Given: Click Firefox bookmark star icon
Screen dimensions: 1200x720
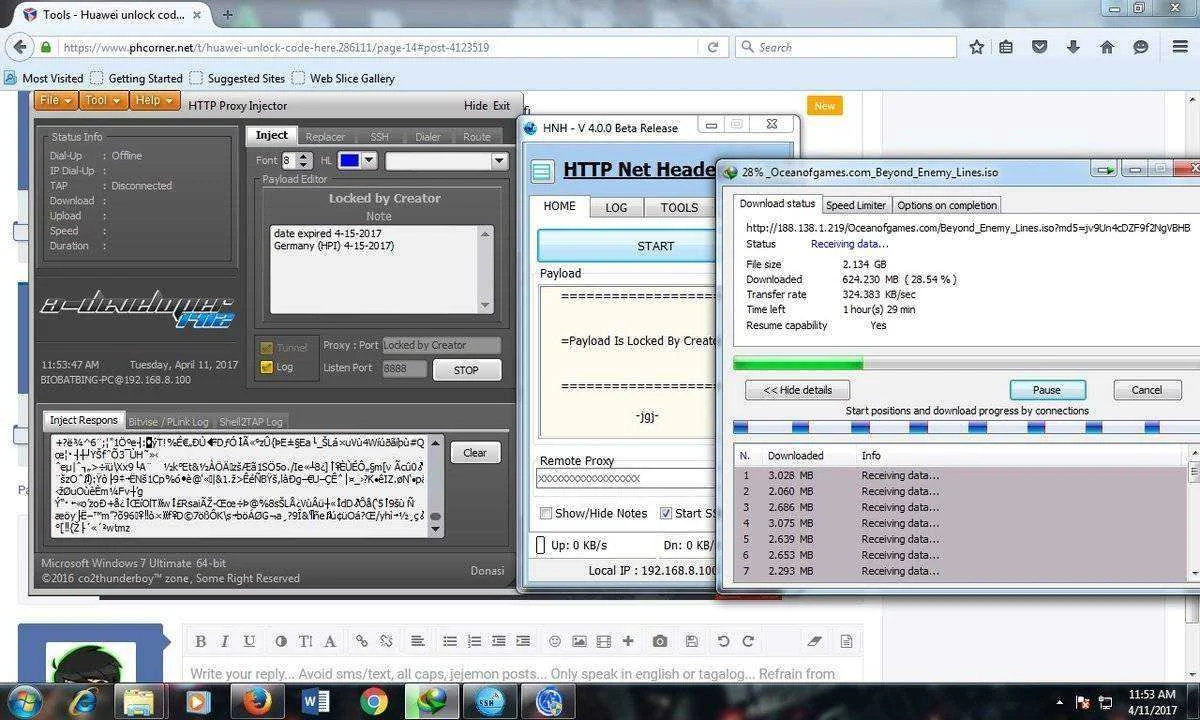Looking at the screenshot, I should click(976, 47).
